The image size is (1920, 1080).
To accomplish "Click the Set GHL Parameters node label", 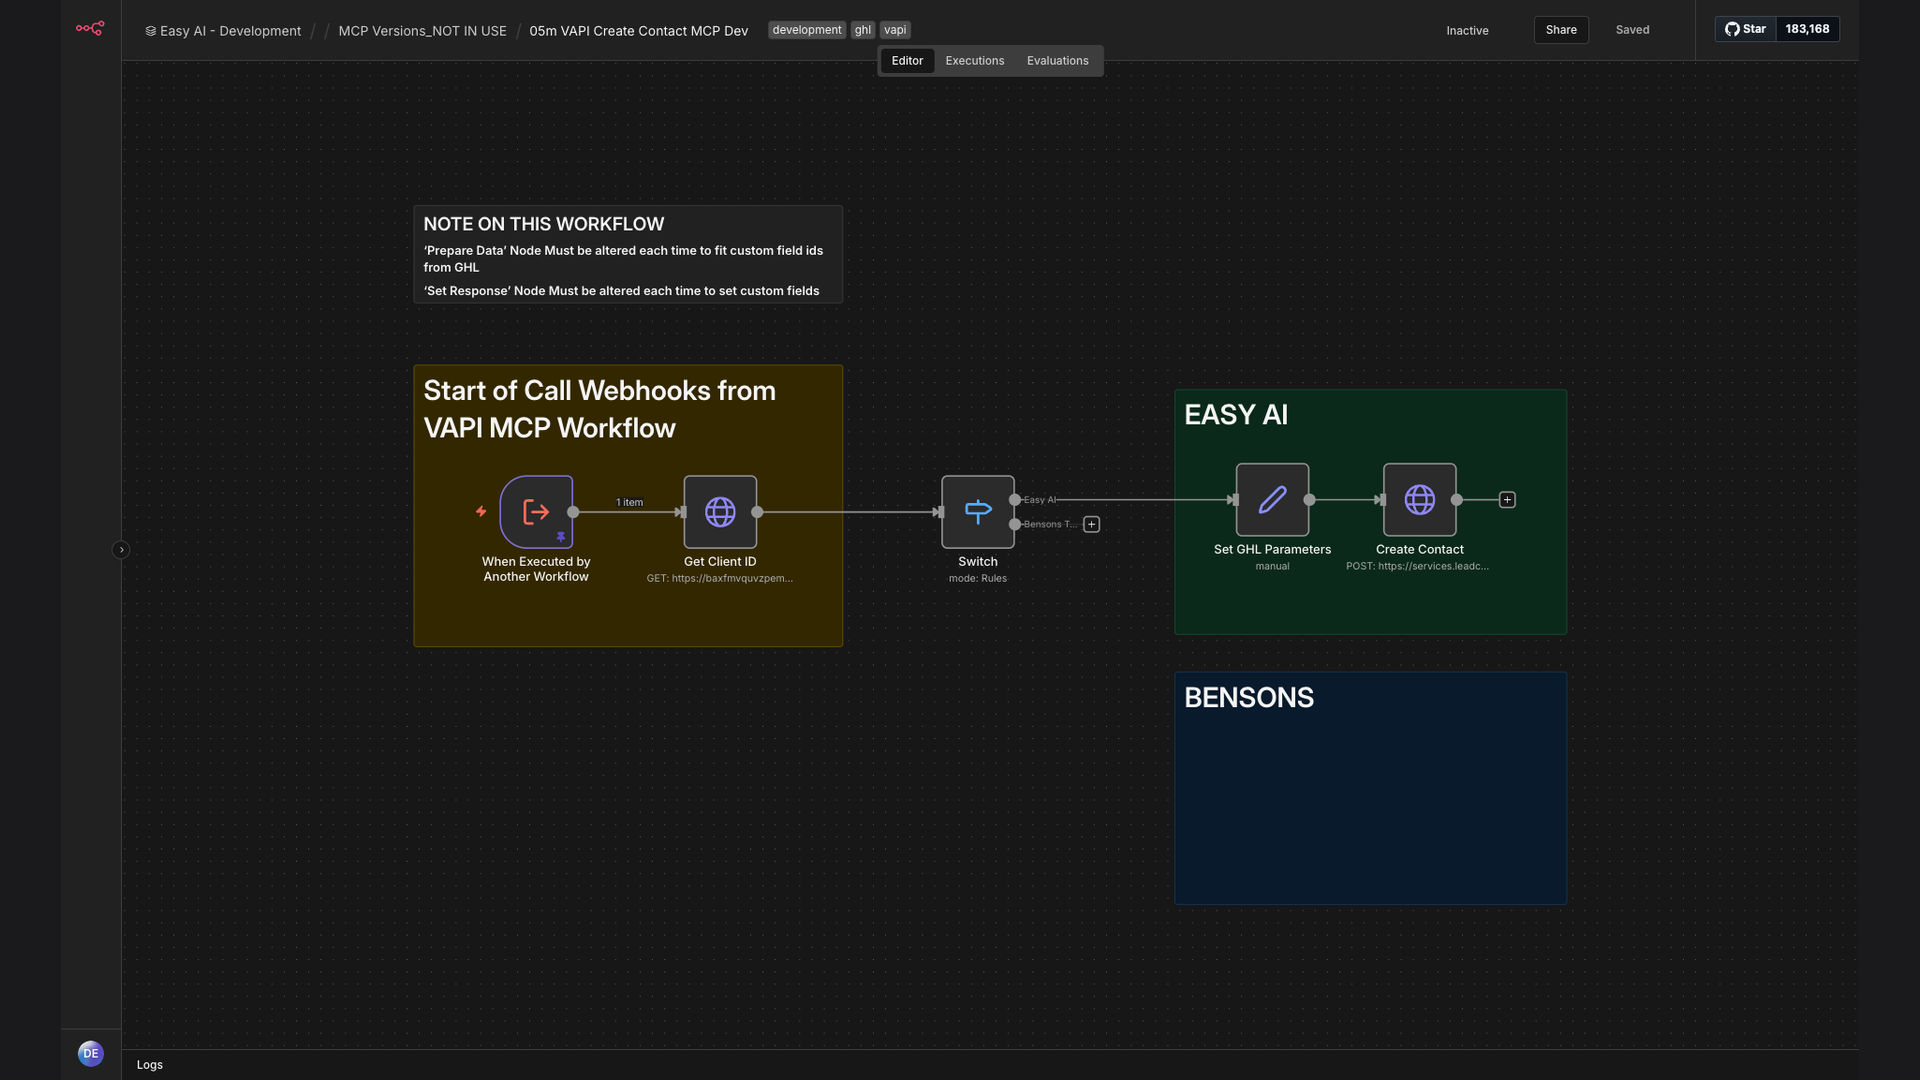I will tap(1272, 549).
